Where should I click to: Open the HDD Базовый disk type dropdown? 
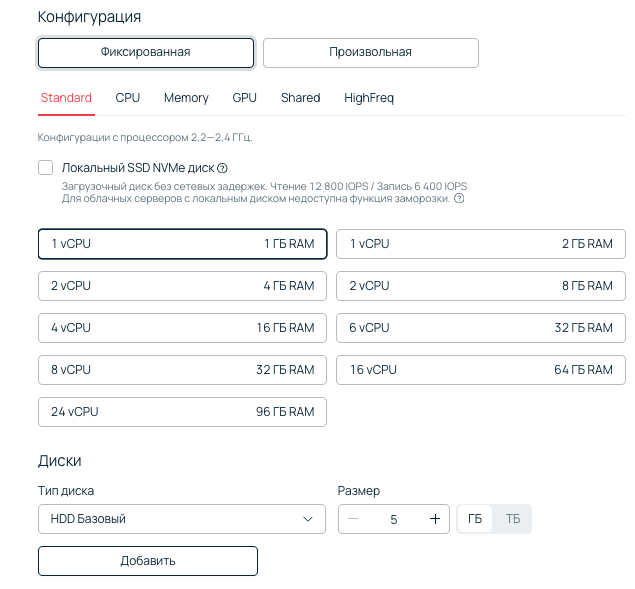pyautogui.click(x=182, y=519)
